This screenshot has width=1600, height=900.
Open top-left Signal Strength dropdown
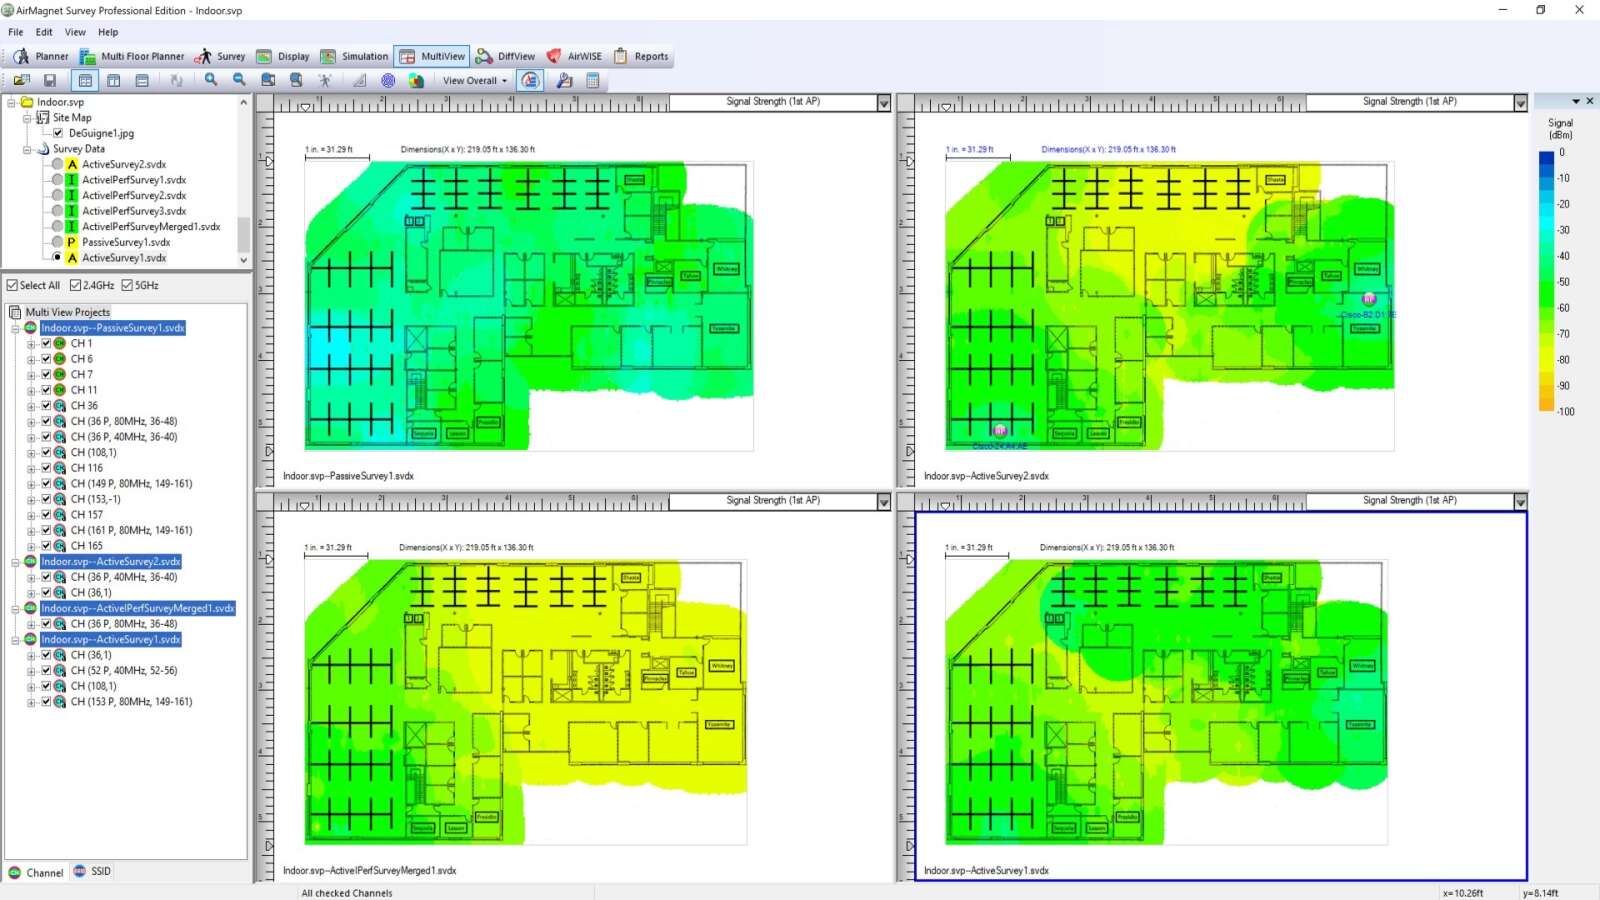click(x=883, y=103)
